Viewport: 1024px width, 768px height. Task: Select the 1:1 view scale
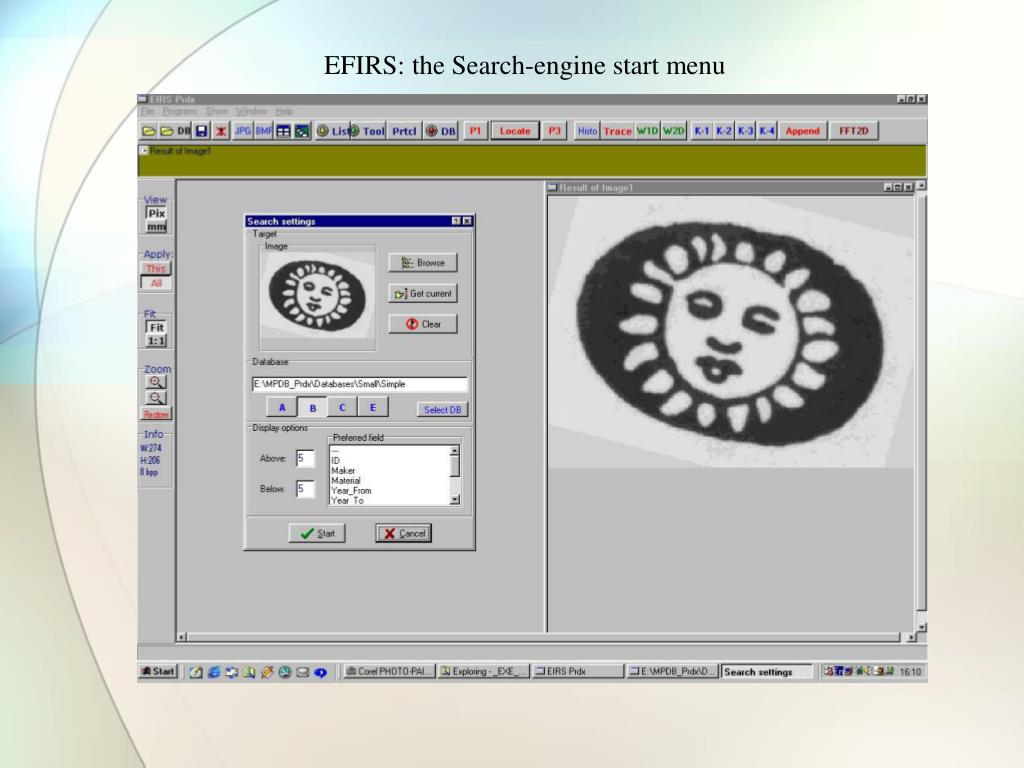(156, 341)
